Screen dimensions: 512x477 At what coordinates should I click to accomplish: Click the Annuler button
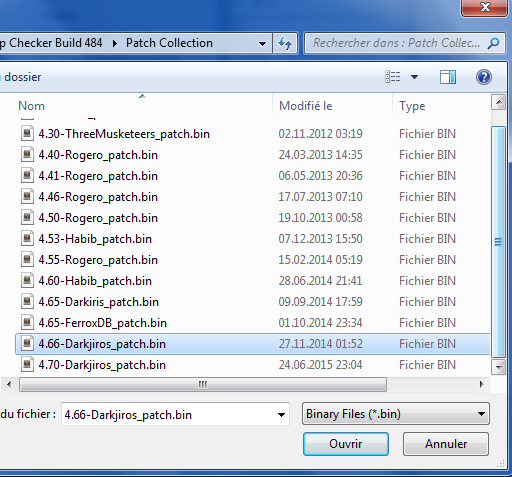[x=446, y=444]
